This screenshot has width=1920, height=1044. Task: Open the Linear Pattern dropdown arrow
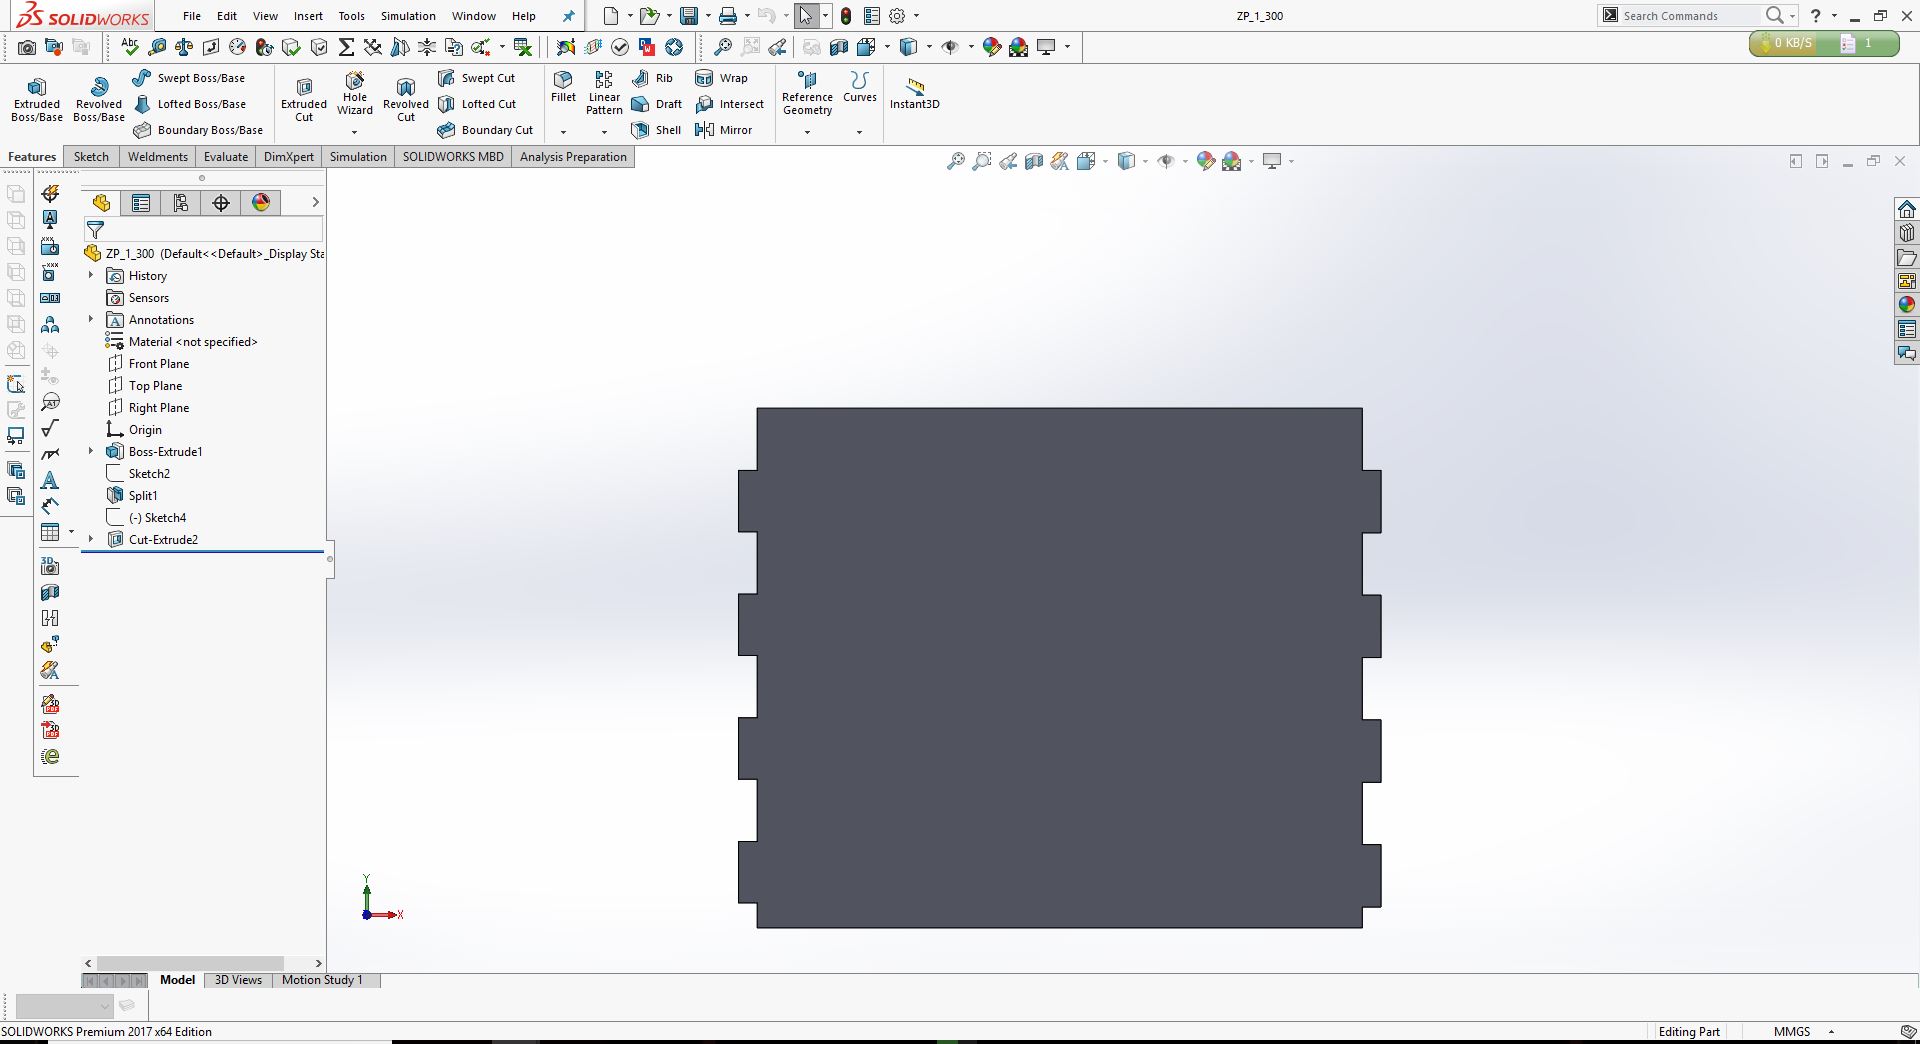click(604, 132)
